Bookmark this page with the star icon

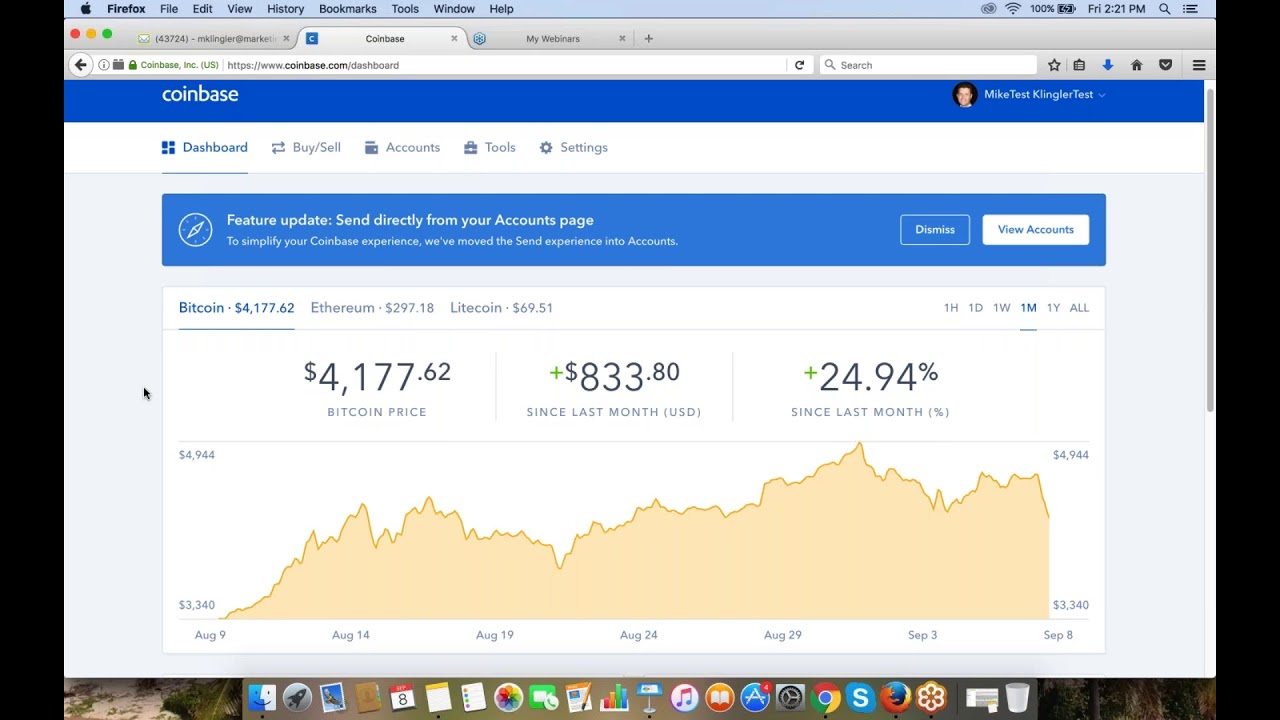pyautogui.click(x=1054, y=65)
